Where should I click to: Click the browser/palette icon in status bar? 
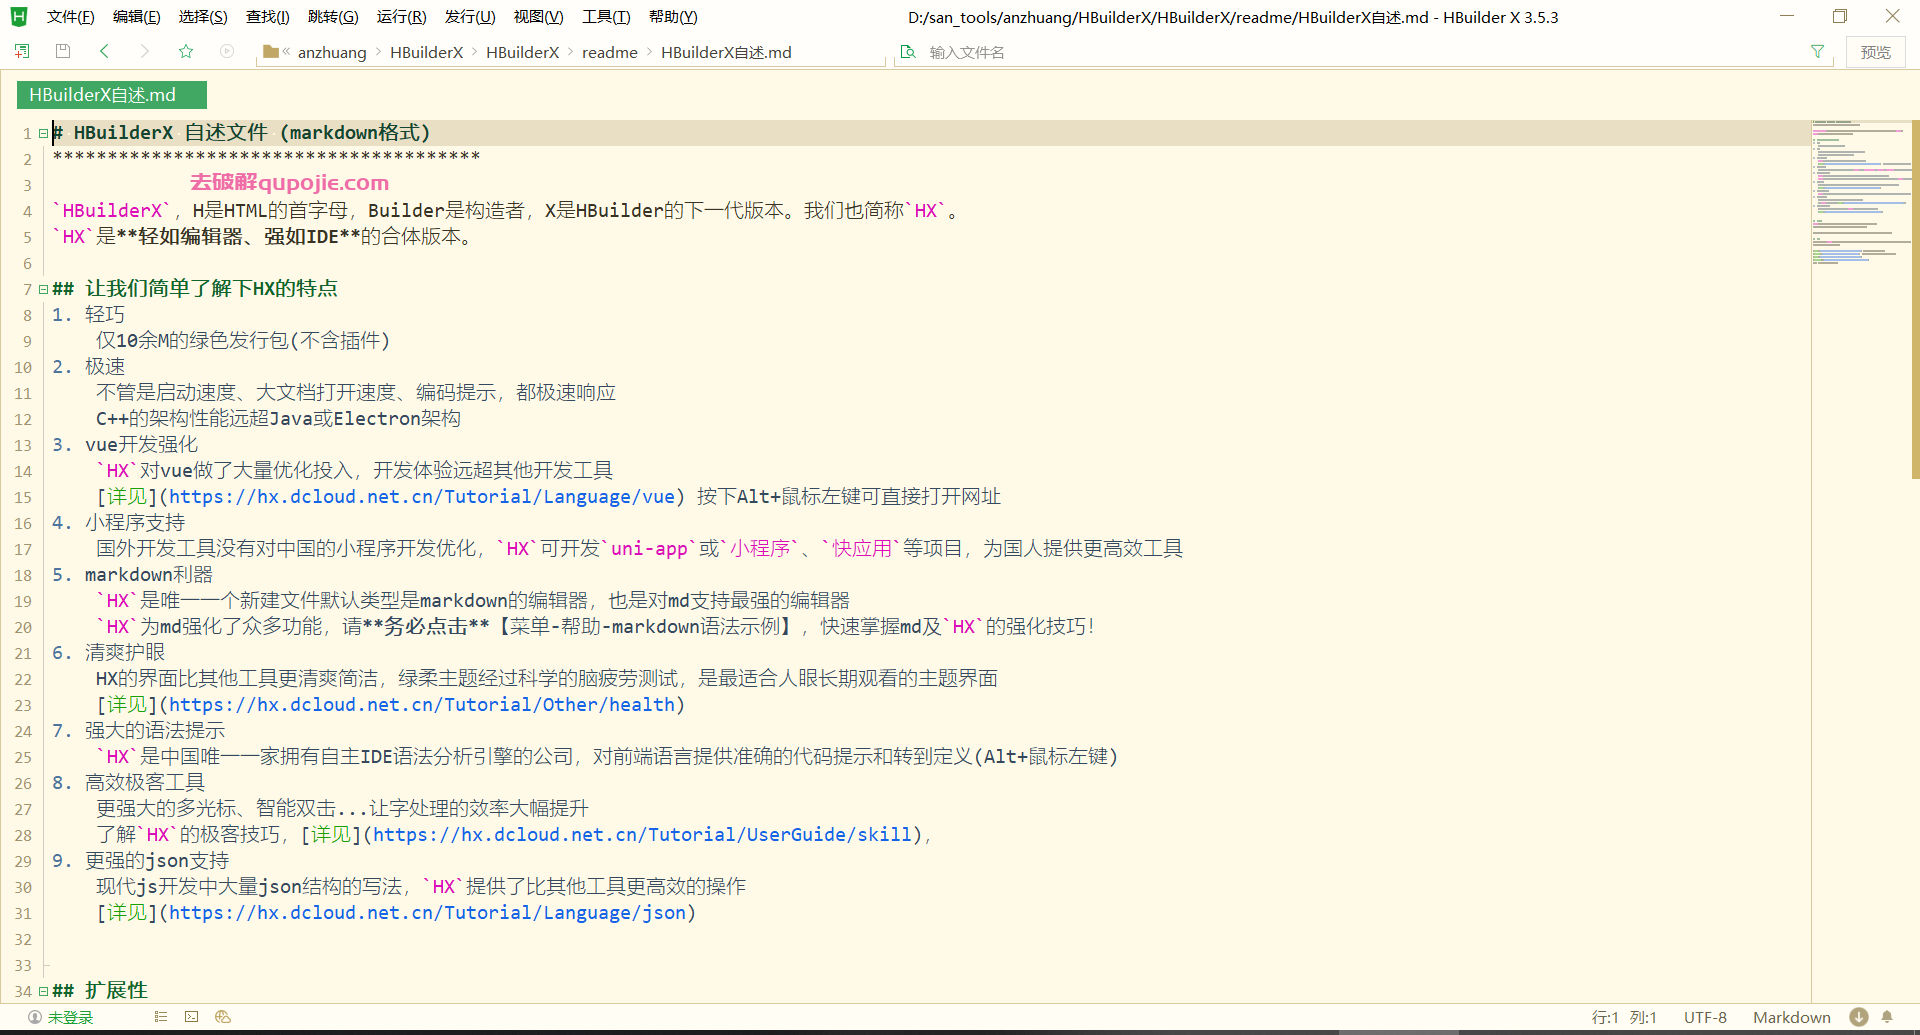(223, 1017)
